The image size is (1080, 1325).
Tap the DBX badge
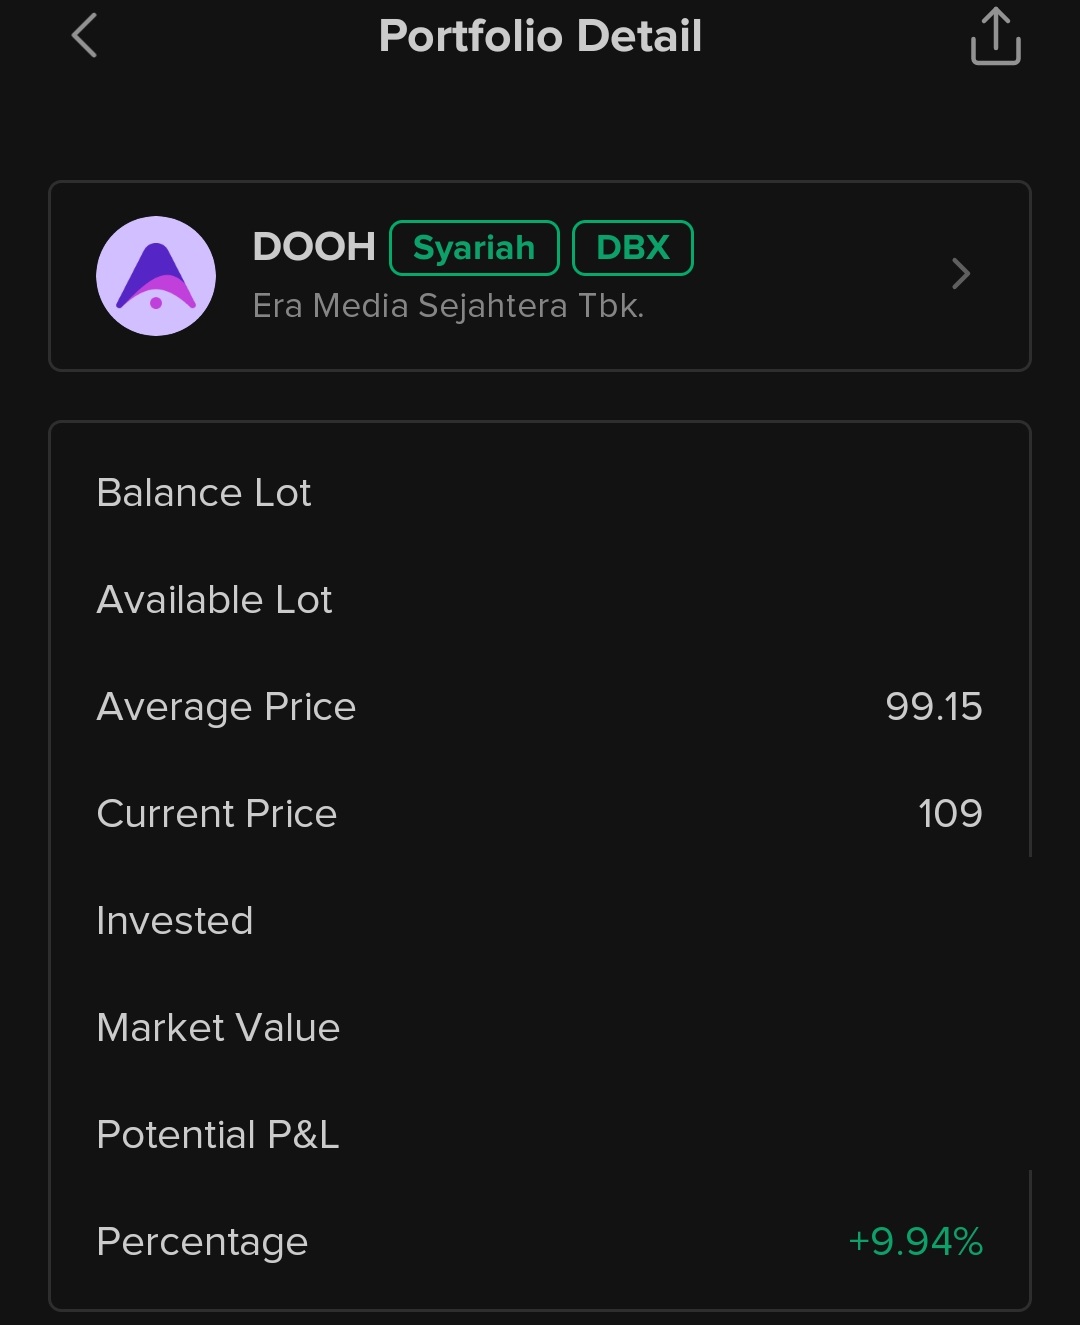(x=632, y=248)
